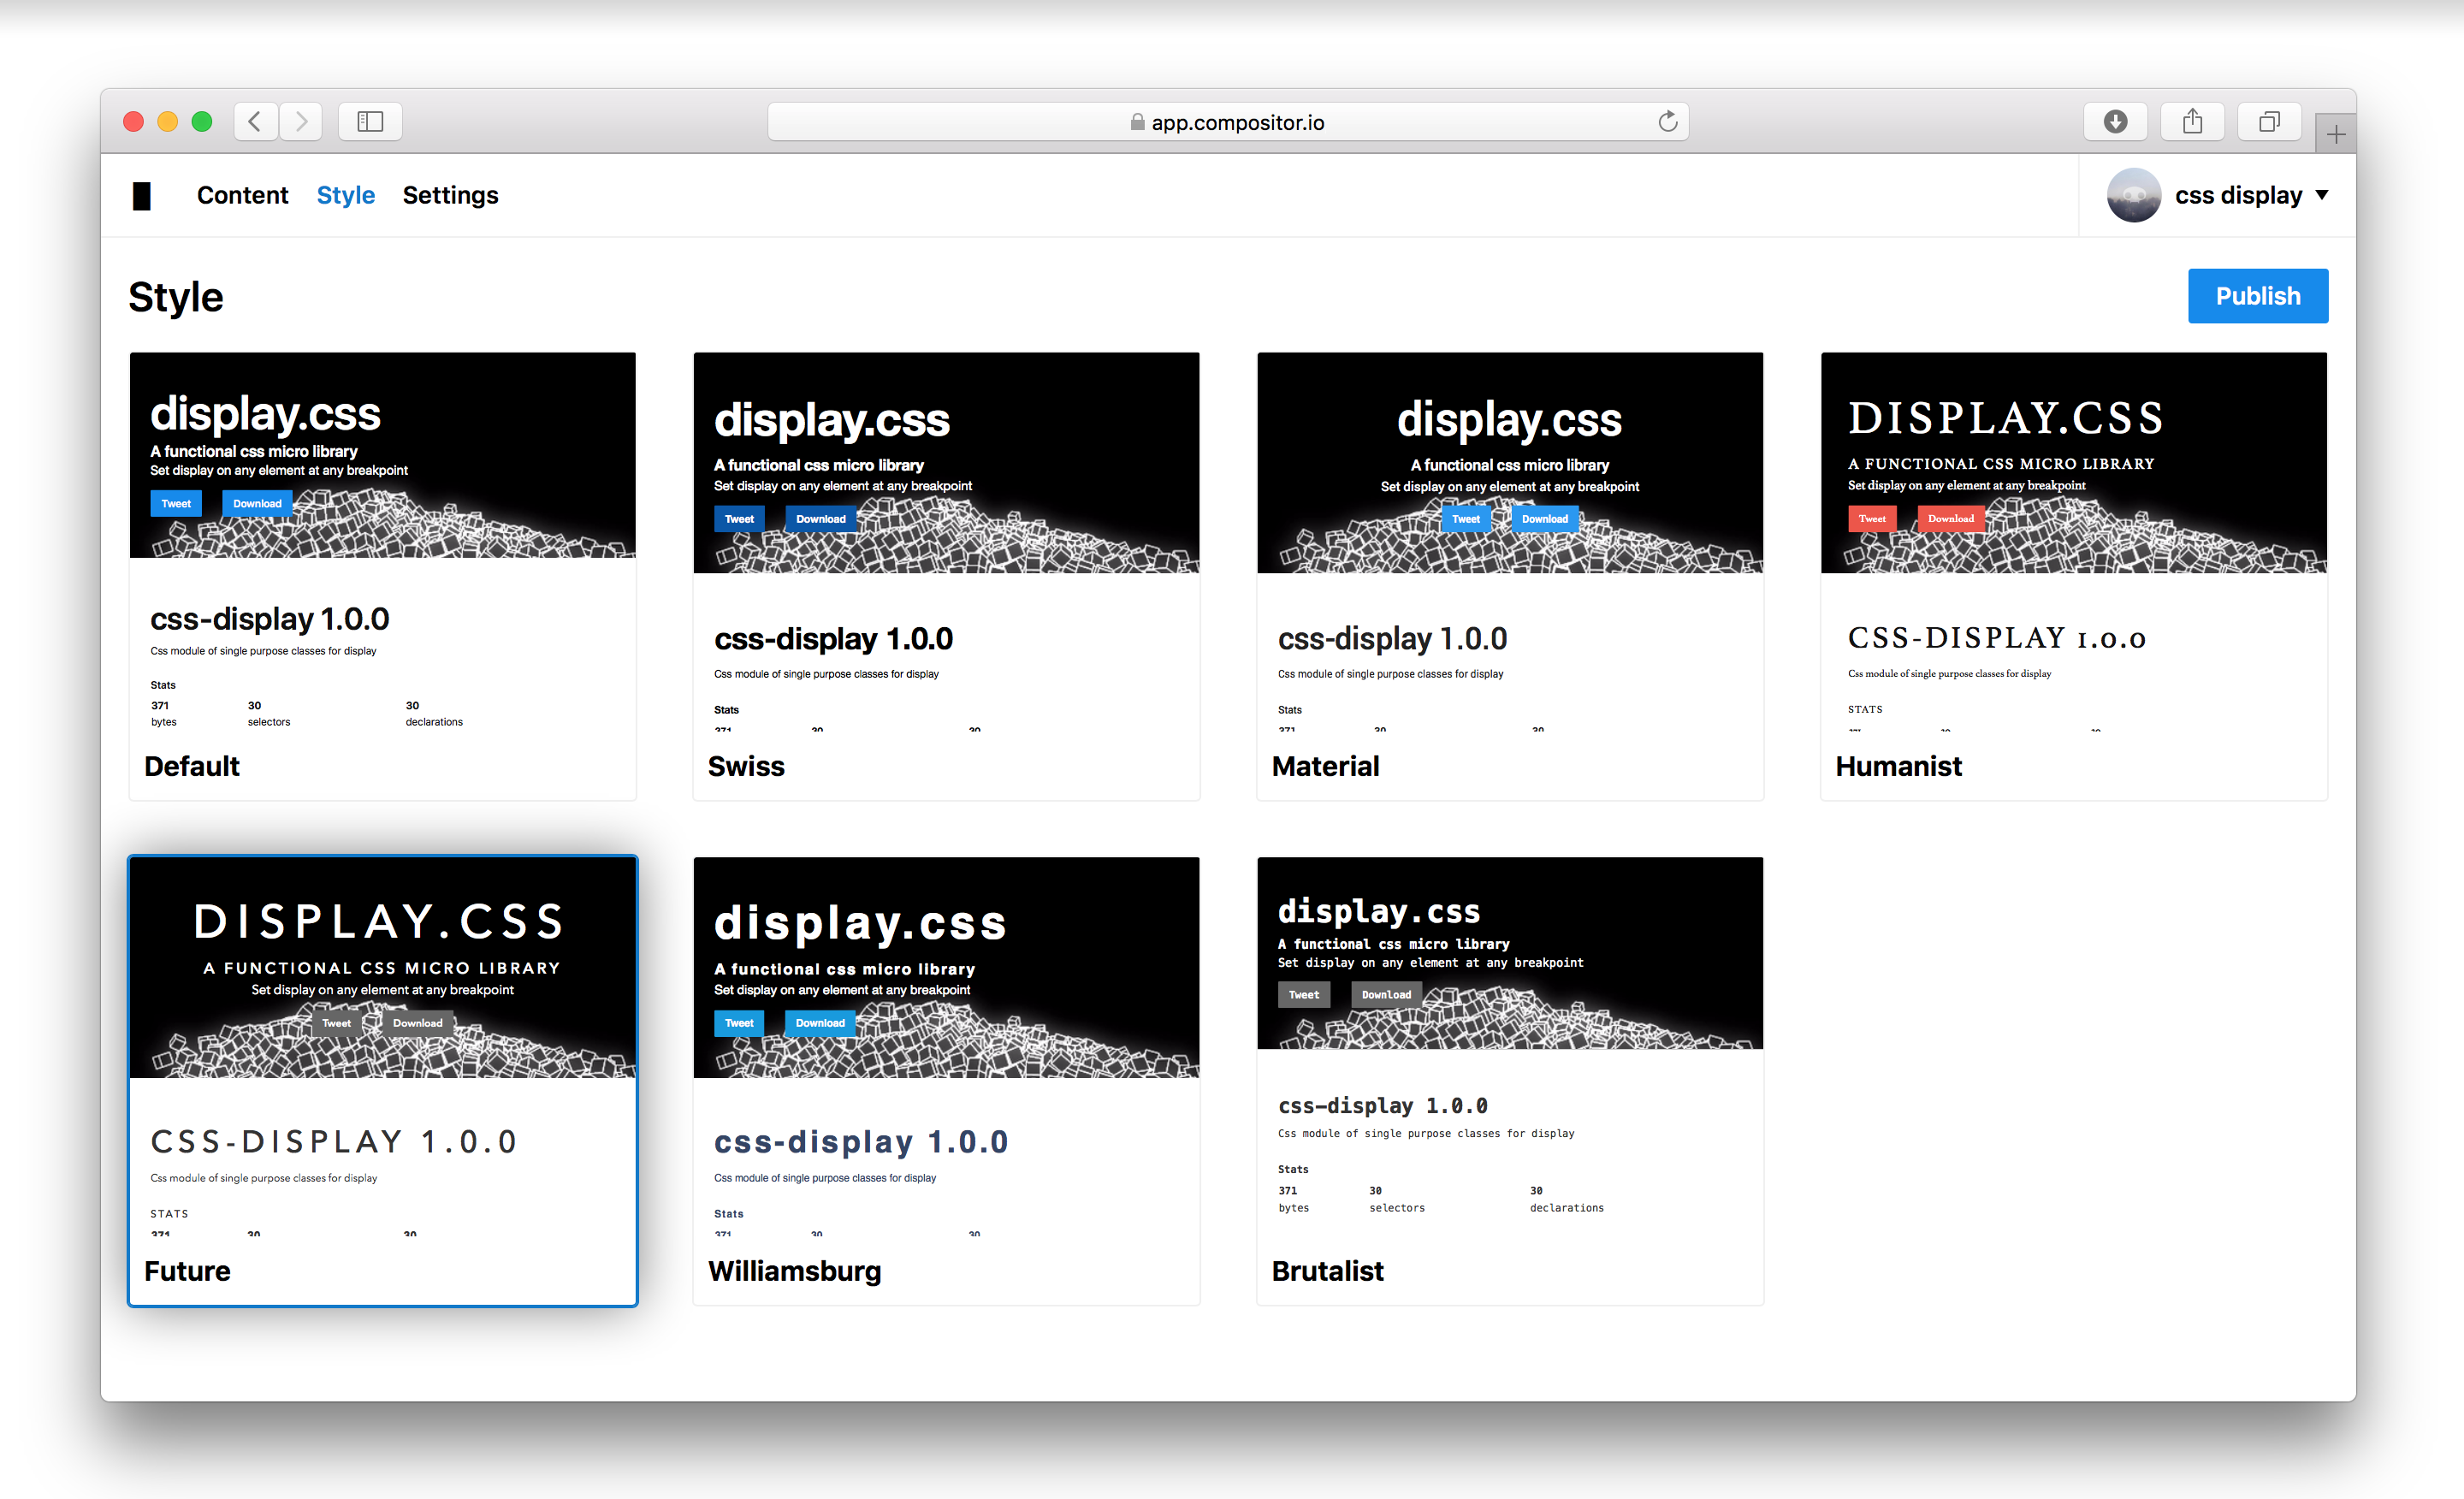Screen dimensions: 2464x1499
Task: Reload page using refresh icon
Action: pyautogui.click(x=1667, y=122)
